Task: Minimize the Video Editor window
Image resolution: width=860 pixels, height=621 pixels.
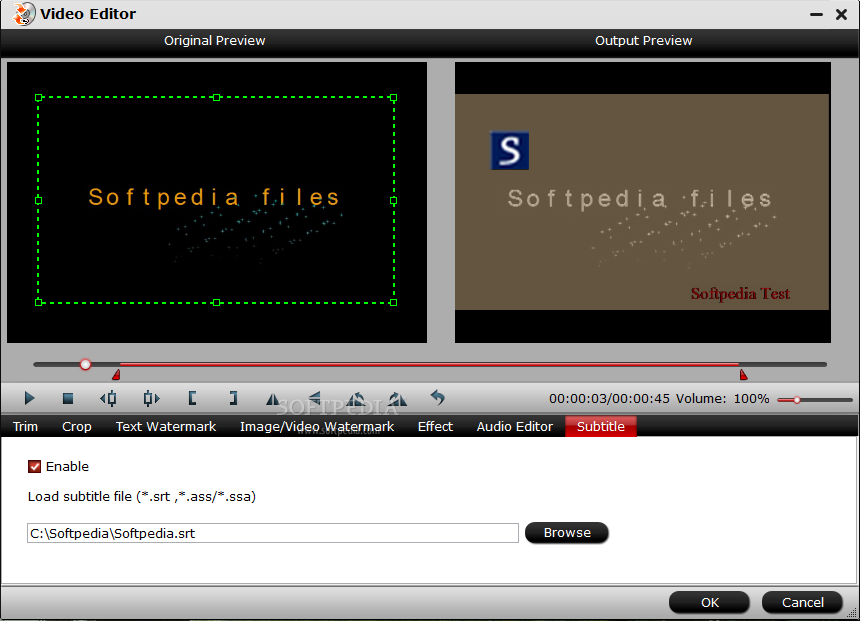Action: click(x=816, y=15)
